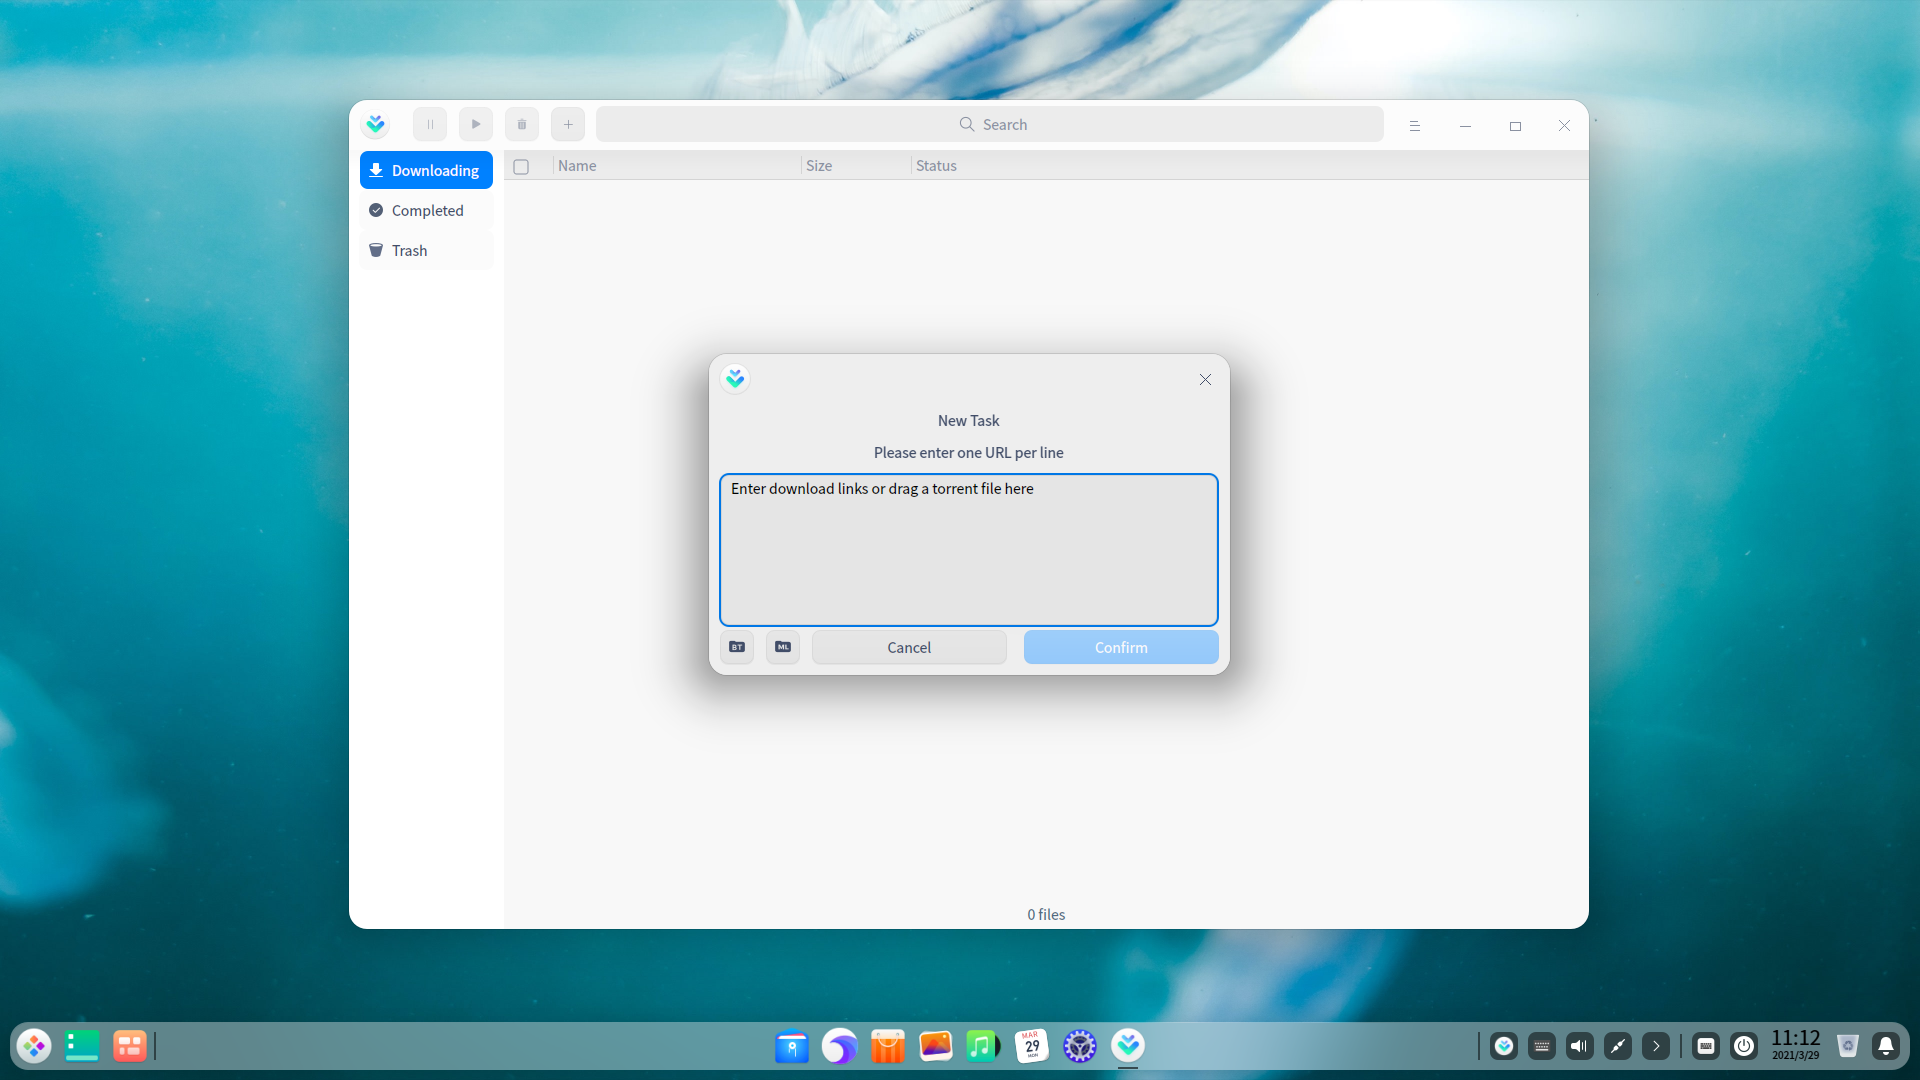
Task: Sort list by Size column header
Action: tap(819, 166)
